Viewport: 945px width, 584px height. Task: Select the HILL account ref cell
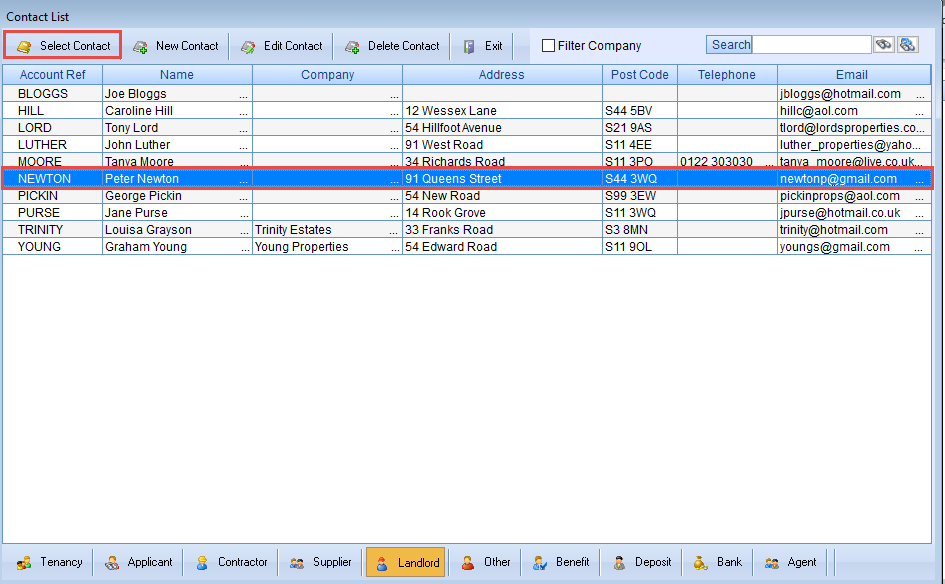click(x=53, y=110)
